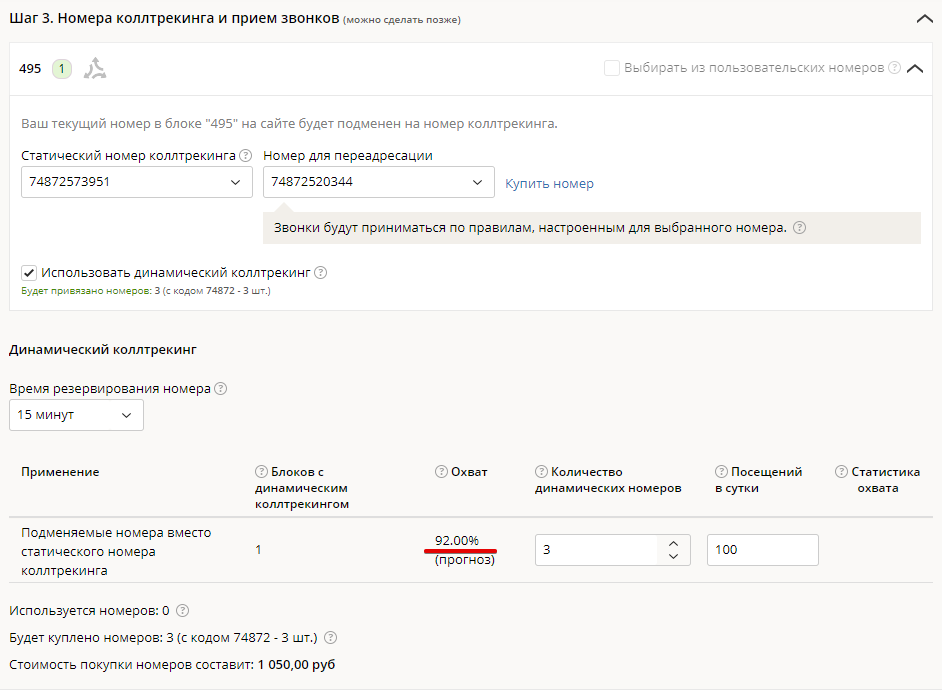Uncheck Использовать динамический коллтрекинг checkbox
Viewport: 942px width, 691px height.
tap(29, 272)
